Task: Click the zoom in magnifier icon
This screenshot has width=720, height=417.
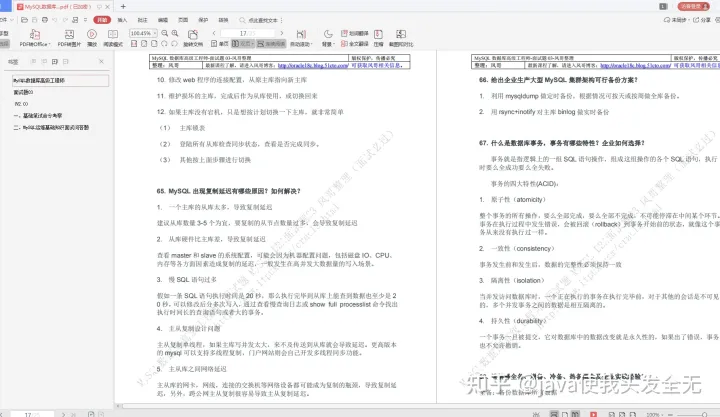Action: tap(175, 33)
